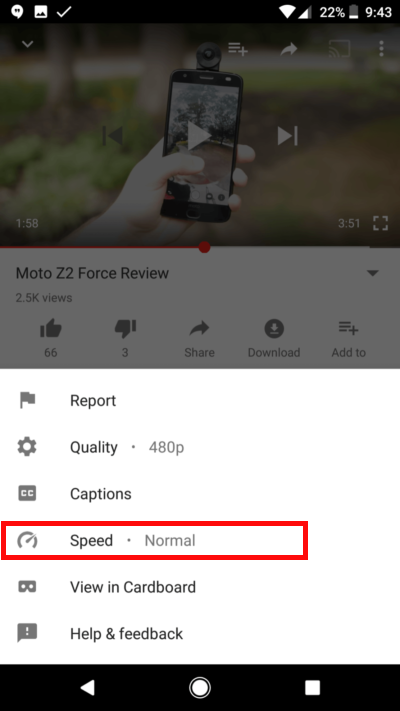Tap the add to playlist icon on the video

point(237,49)
